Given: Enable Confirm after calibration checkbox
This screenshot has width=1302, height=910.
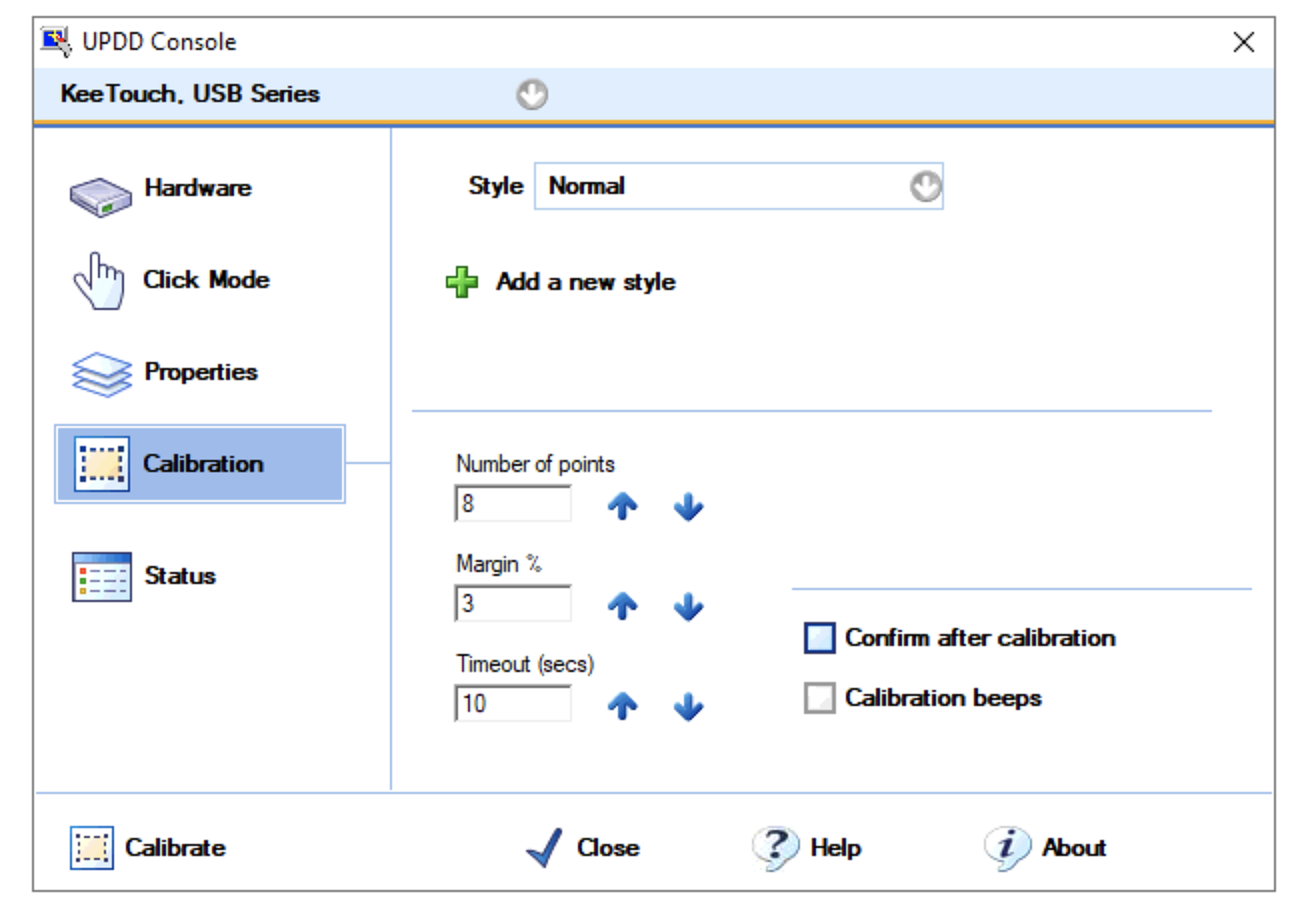Looking at the screenshot, I should click(x=819, y=638).
